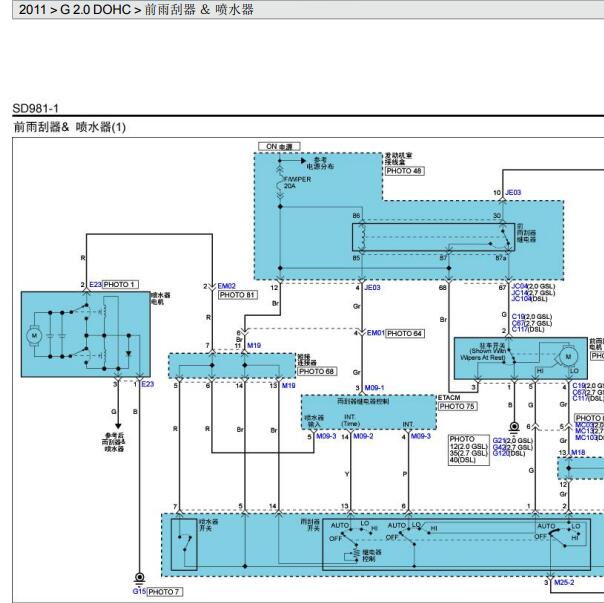Image resolution: width=604 pixels, height=603 pixels.
Task: Open the PHOTO 64 reference box
Action: tap(405, 334)
